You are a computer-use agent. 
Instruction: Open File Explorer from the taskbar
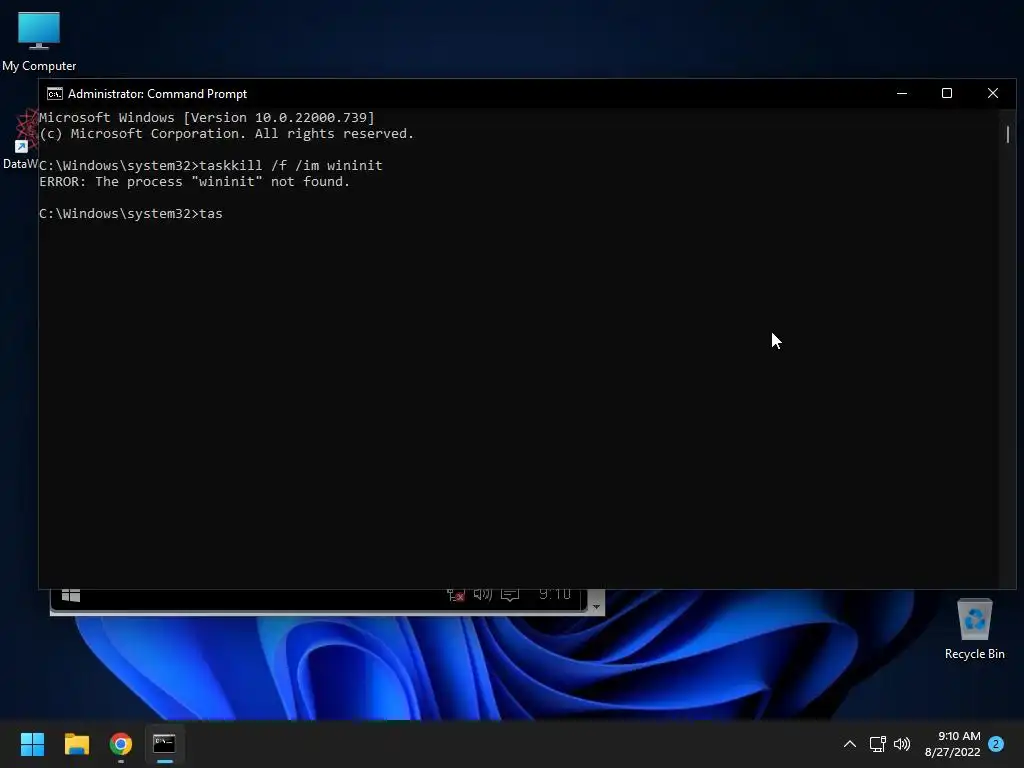[76, 744]
